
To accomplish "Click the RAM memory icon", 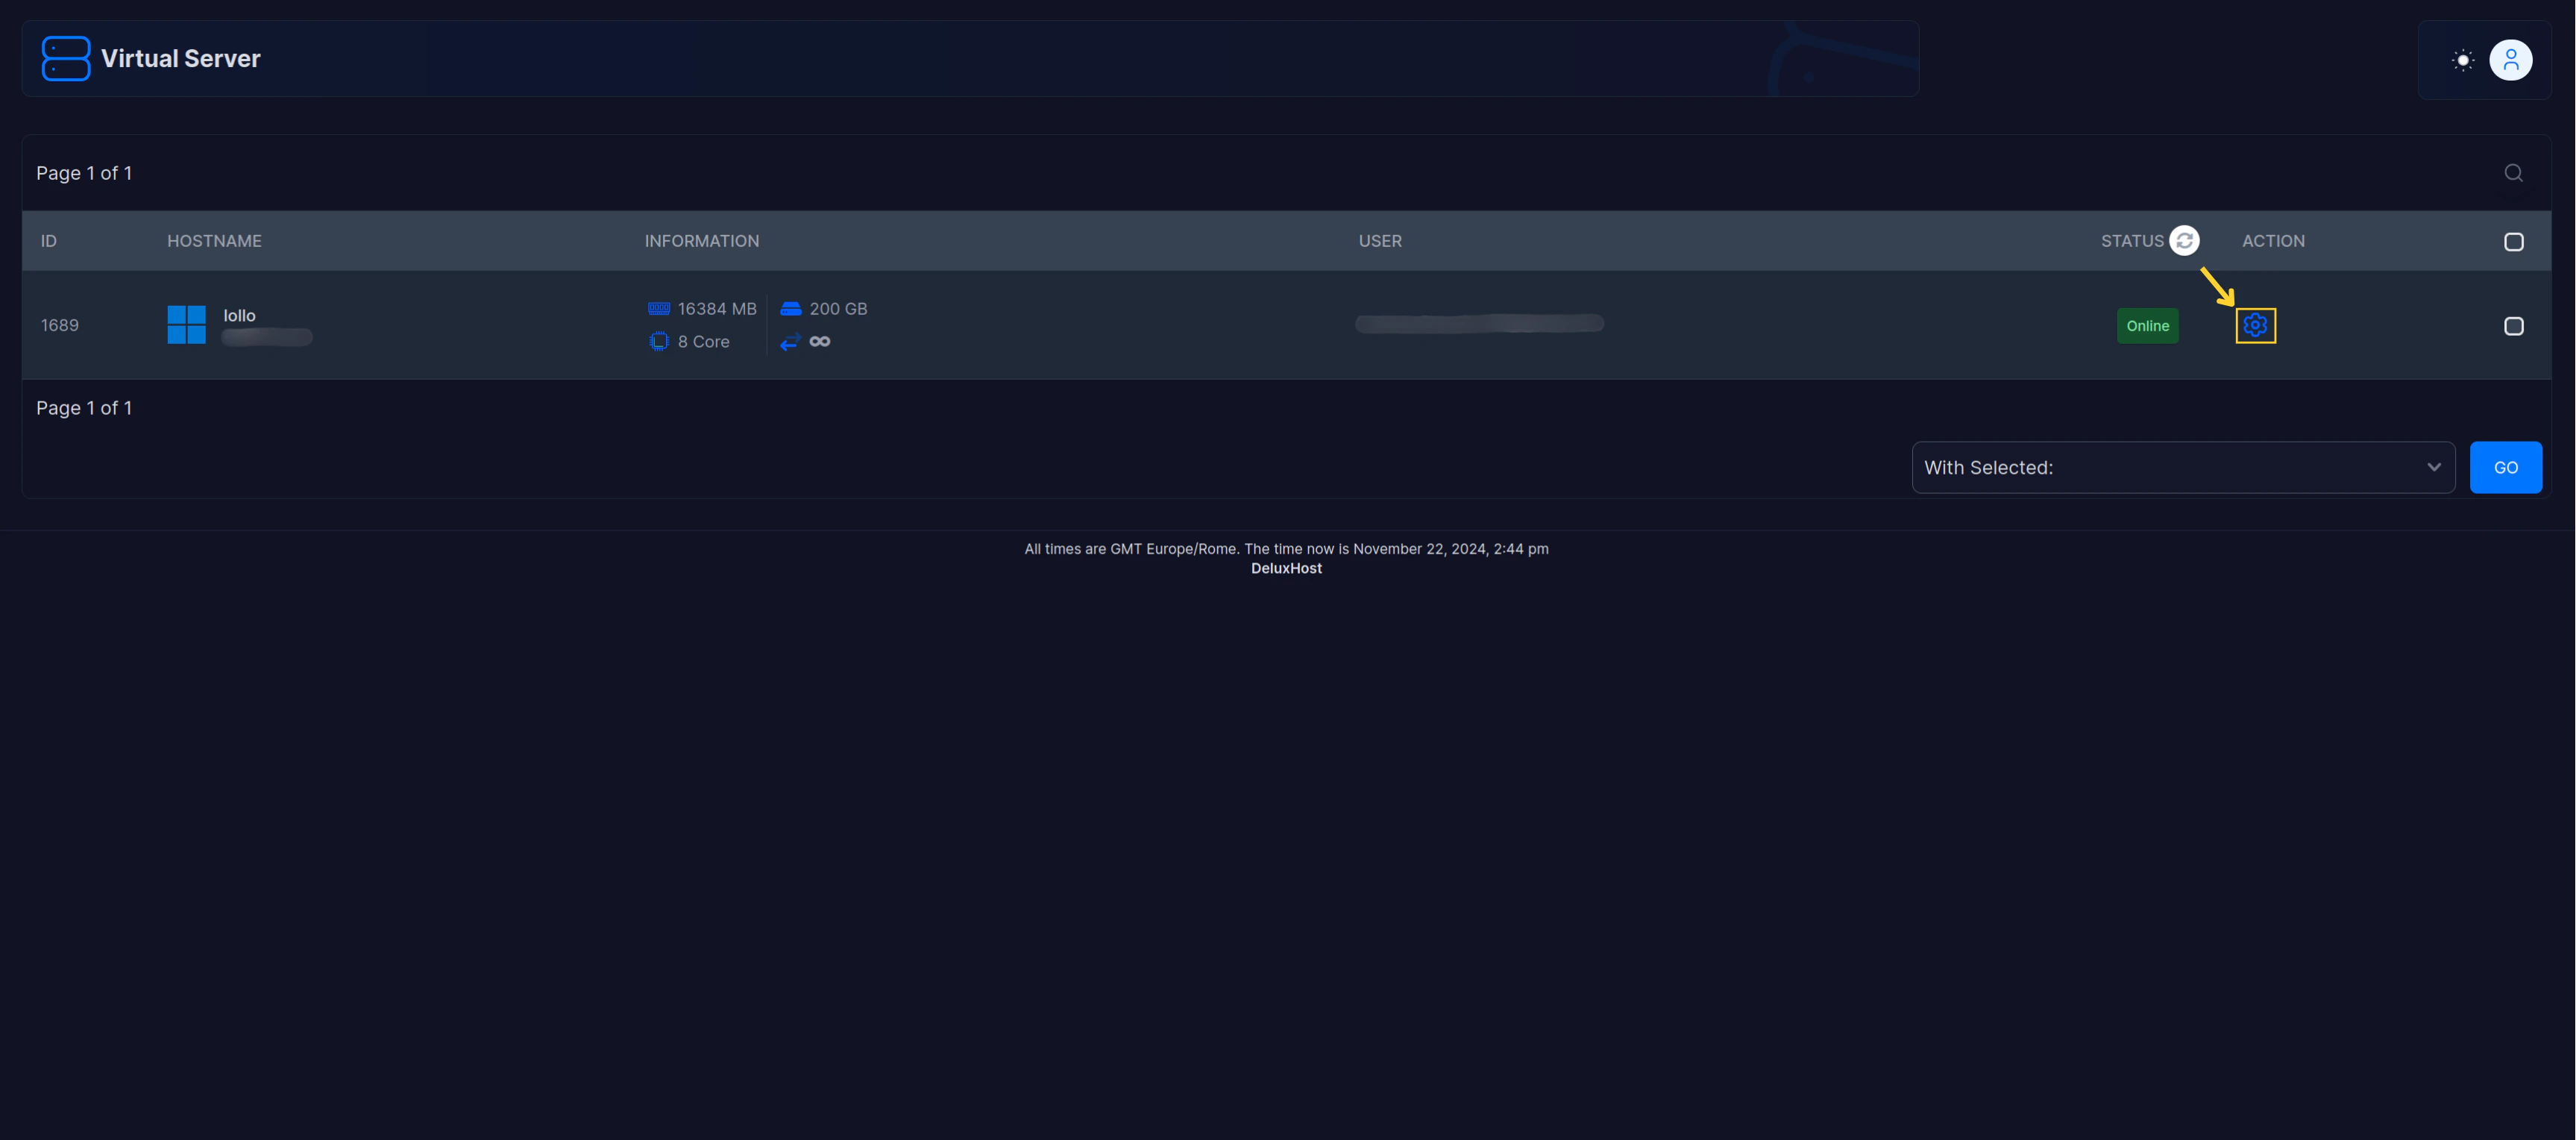I will pyautogui.click(x=659, y=309).
